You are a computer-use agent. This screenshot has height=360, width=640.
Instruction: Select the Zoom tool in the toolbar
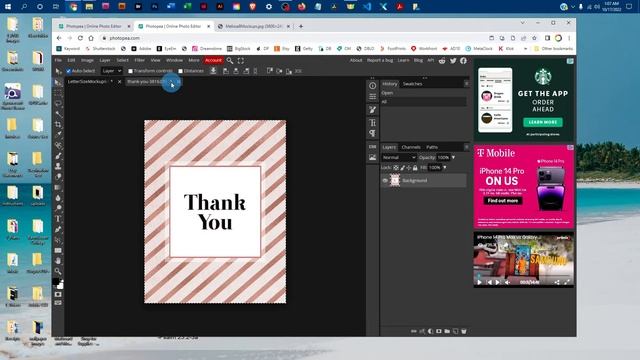pyautogui.click(x=58, y=271)
